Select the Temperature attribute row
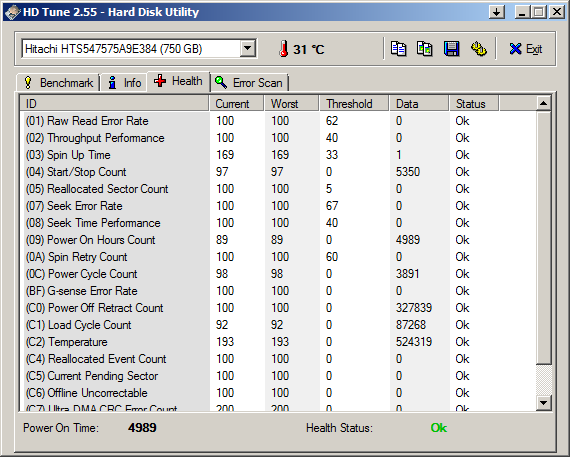Screen dimensions: 570x457 pos(278,342)
